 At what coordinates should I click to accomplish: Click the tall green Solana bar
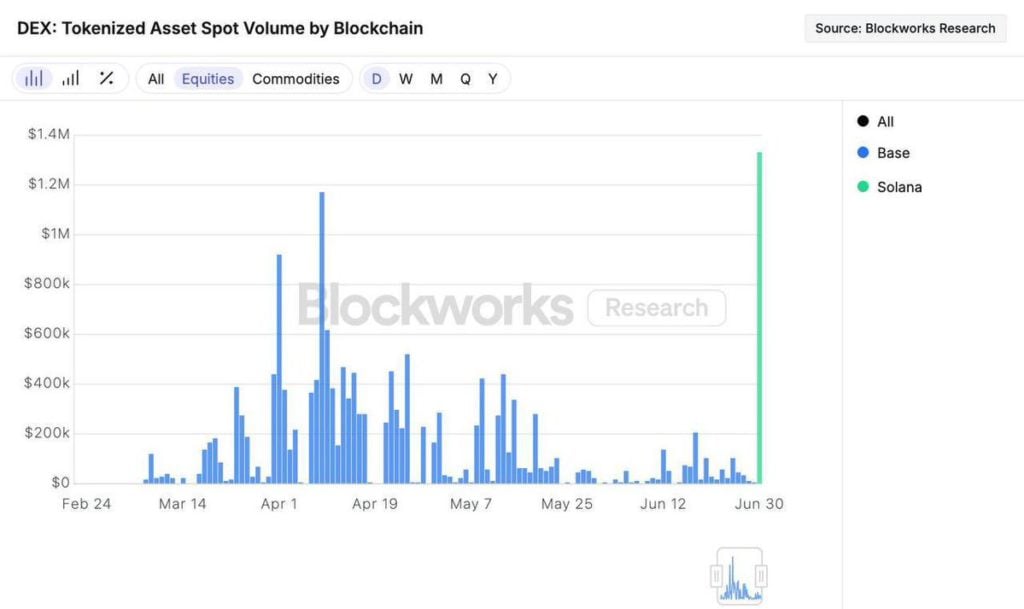click(x=759, y=320)
